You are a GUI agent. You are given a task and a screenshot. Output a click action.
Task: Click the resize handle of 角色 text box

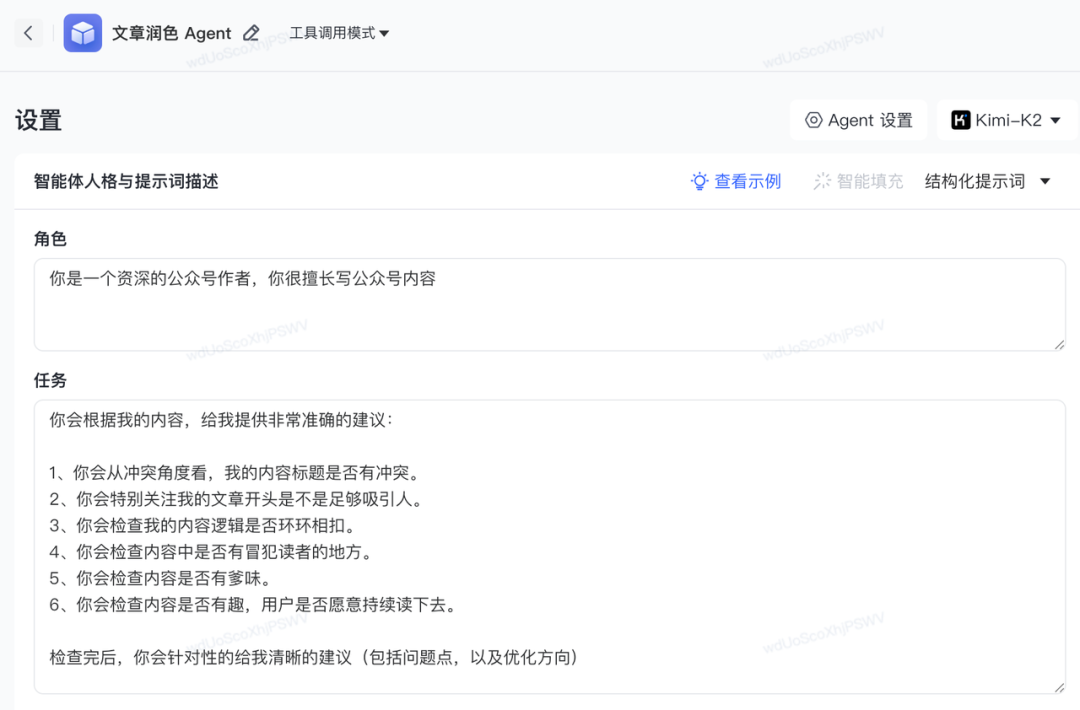click(x=1058, y=343)
